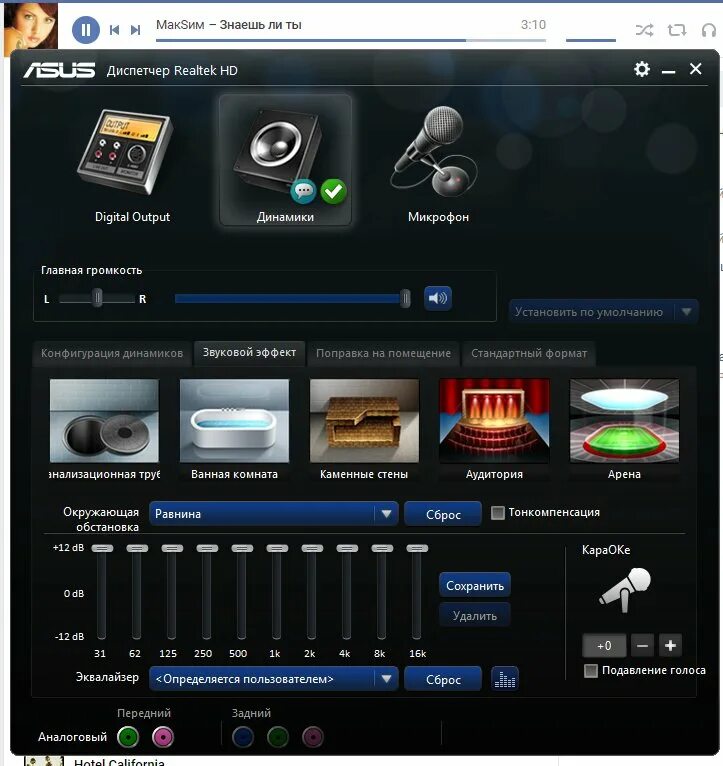The height and width of the screenshot is (766, 723).
Task: Select the Микрофон device icon
Action: tap(436, 150)
